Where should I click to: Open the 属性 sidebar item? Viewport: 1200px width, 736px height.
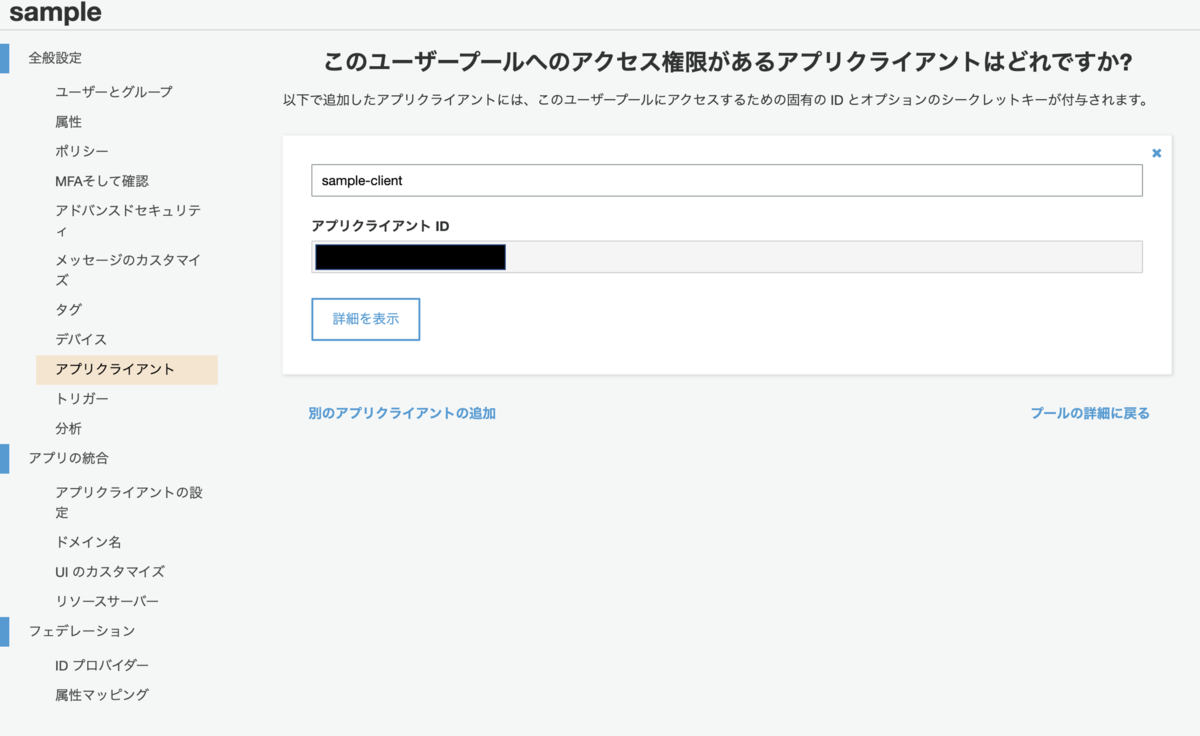click(69, 122)
